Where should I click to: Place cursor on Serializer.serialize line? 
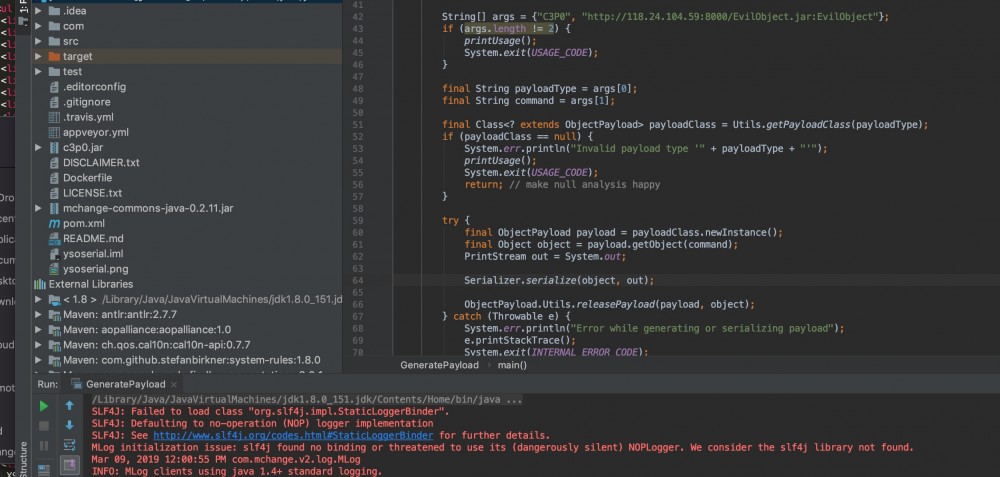tap(559, 281)
